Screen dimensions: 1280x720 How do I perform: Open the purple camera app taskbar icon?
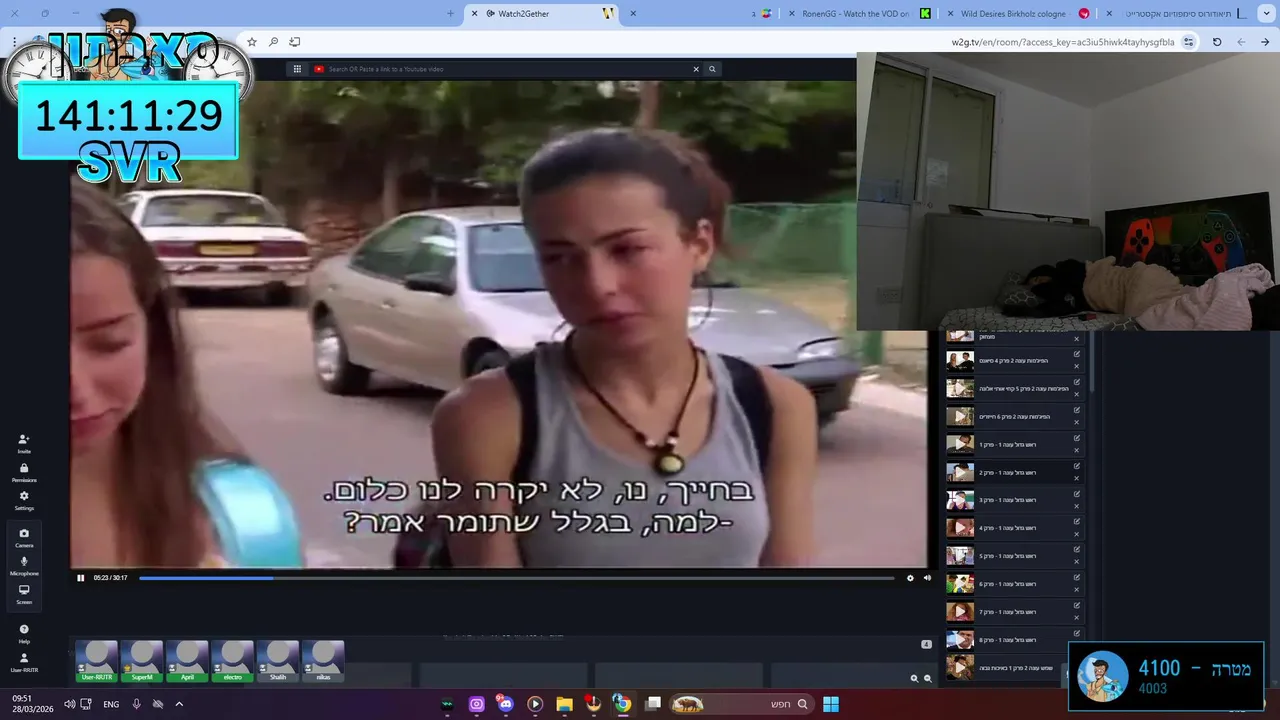click(476, 704)
